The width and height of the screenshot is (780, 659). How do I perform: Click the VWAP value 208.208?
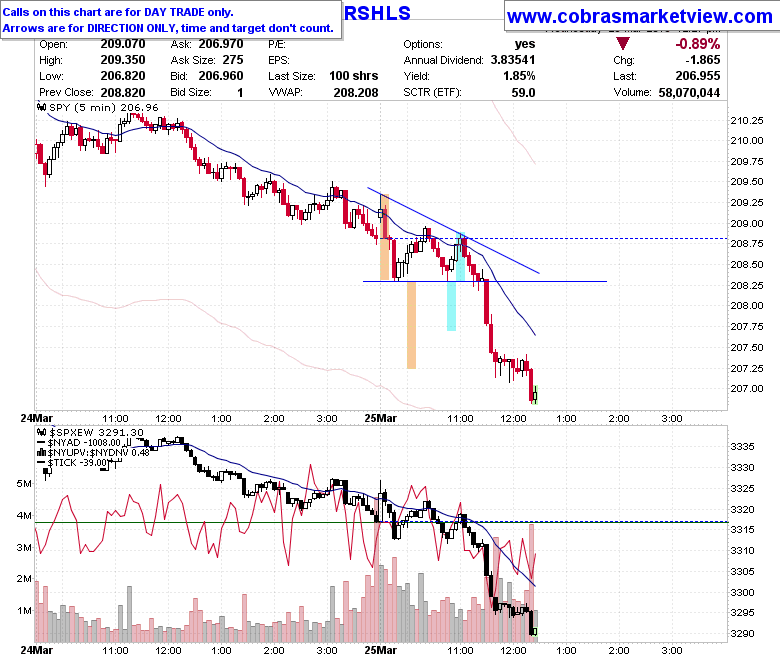pos(356,92)
